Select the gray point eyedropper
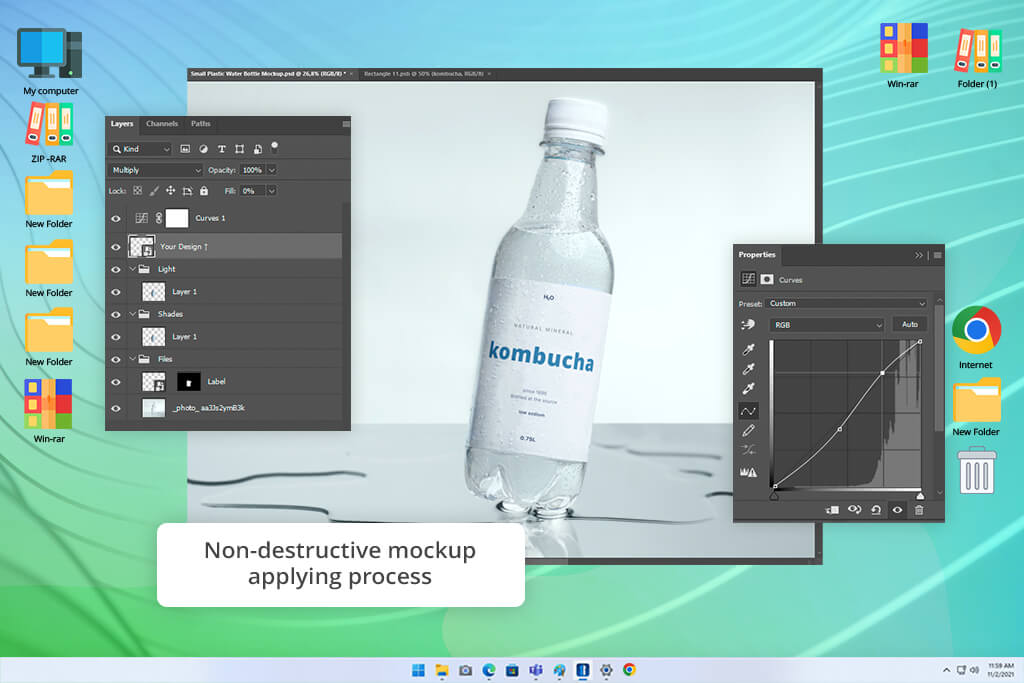This screenshot has width=1024, height=683. tap(748, 369)
